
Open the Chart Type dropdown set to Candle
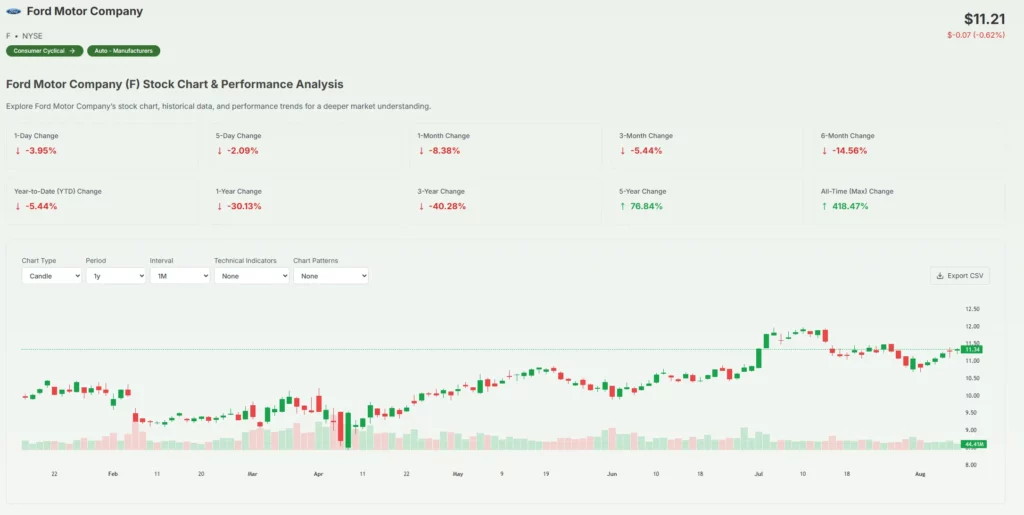point(51,275)
